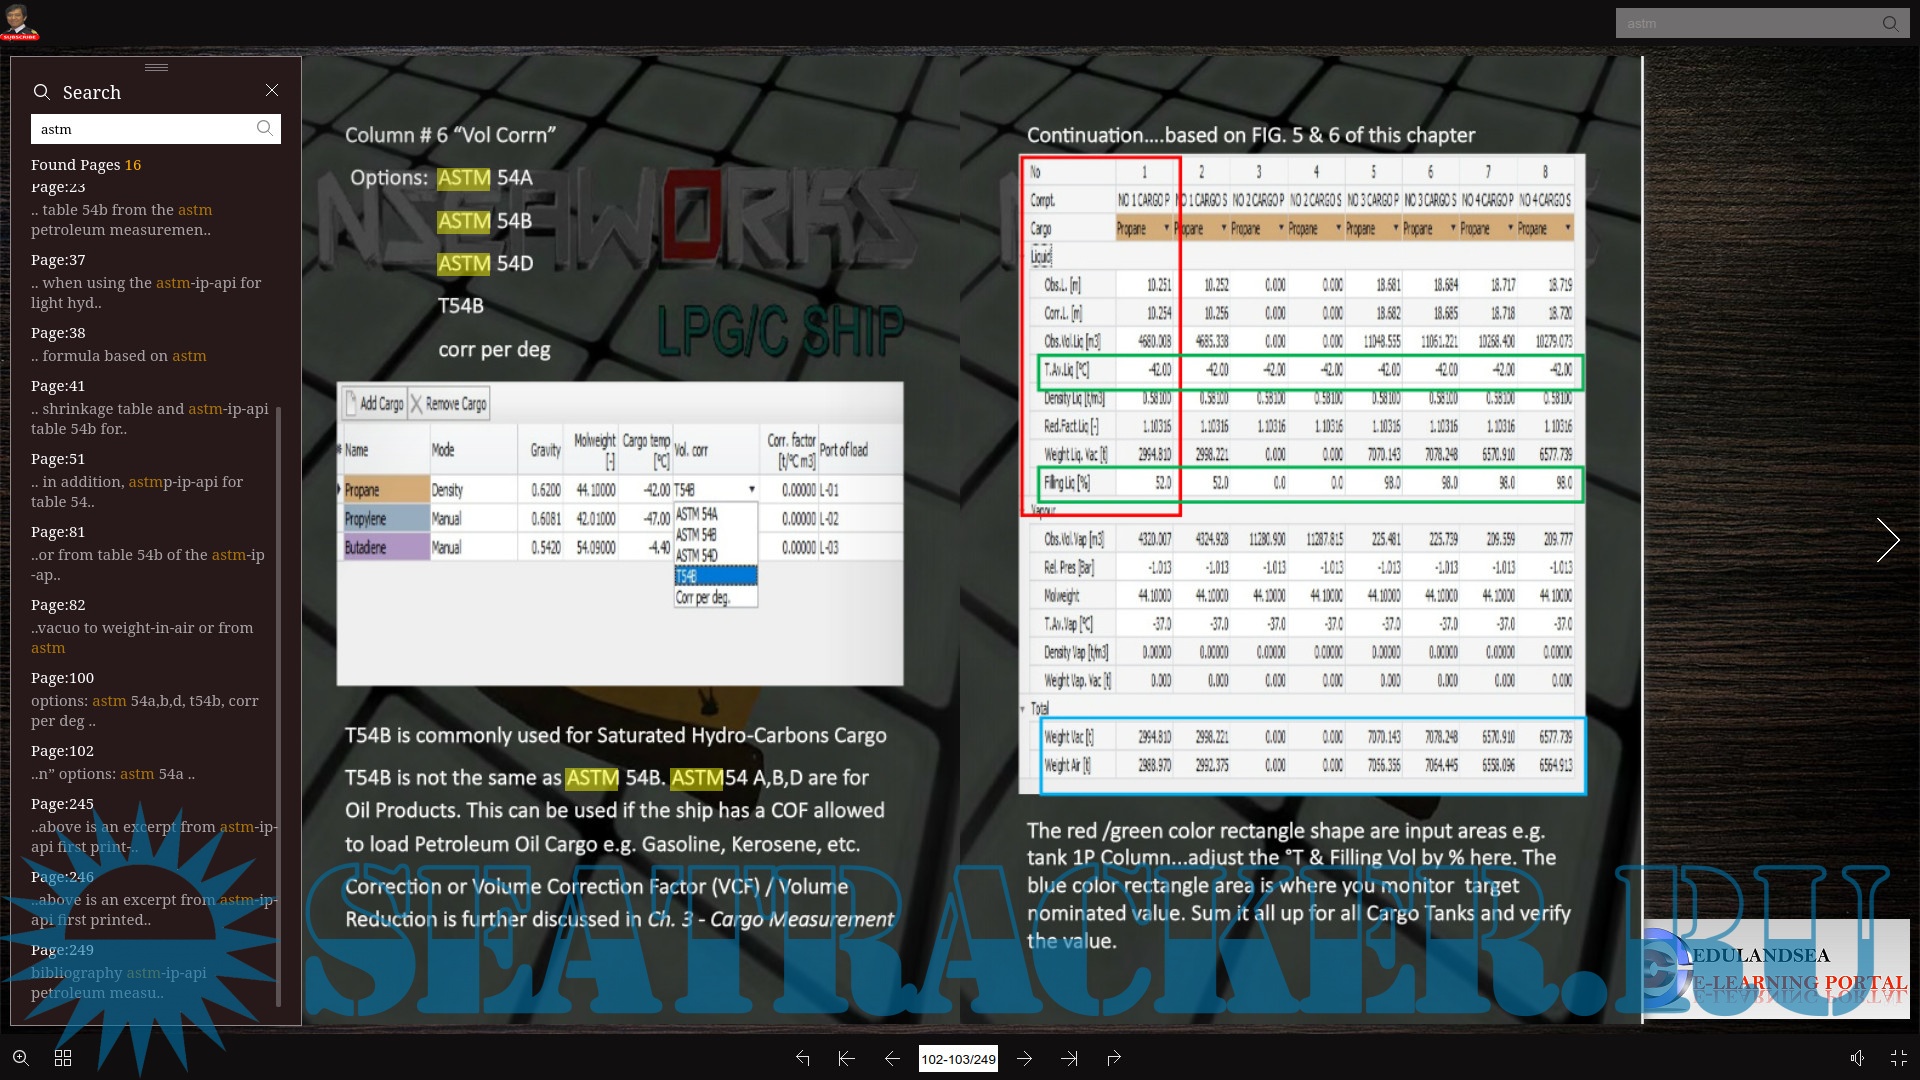
Task: Exit fullscreen mode
Action: pyautogui.click(x=1899, y=1058)
